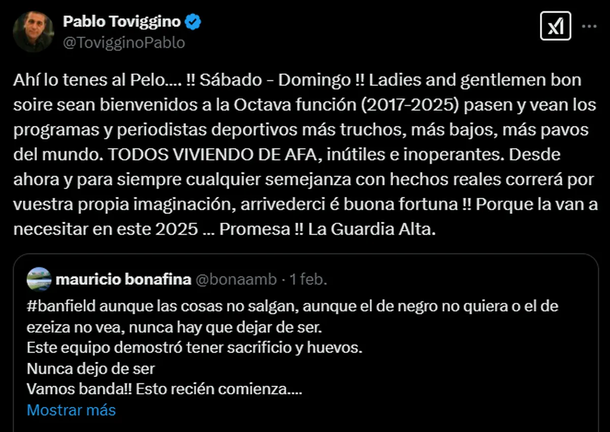This screenshot has height=432, width=610.
Task: Open Pablo Toviggino's profile avatar
Action: [33, 31]
